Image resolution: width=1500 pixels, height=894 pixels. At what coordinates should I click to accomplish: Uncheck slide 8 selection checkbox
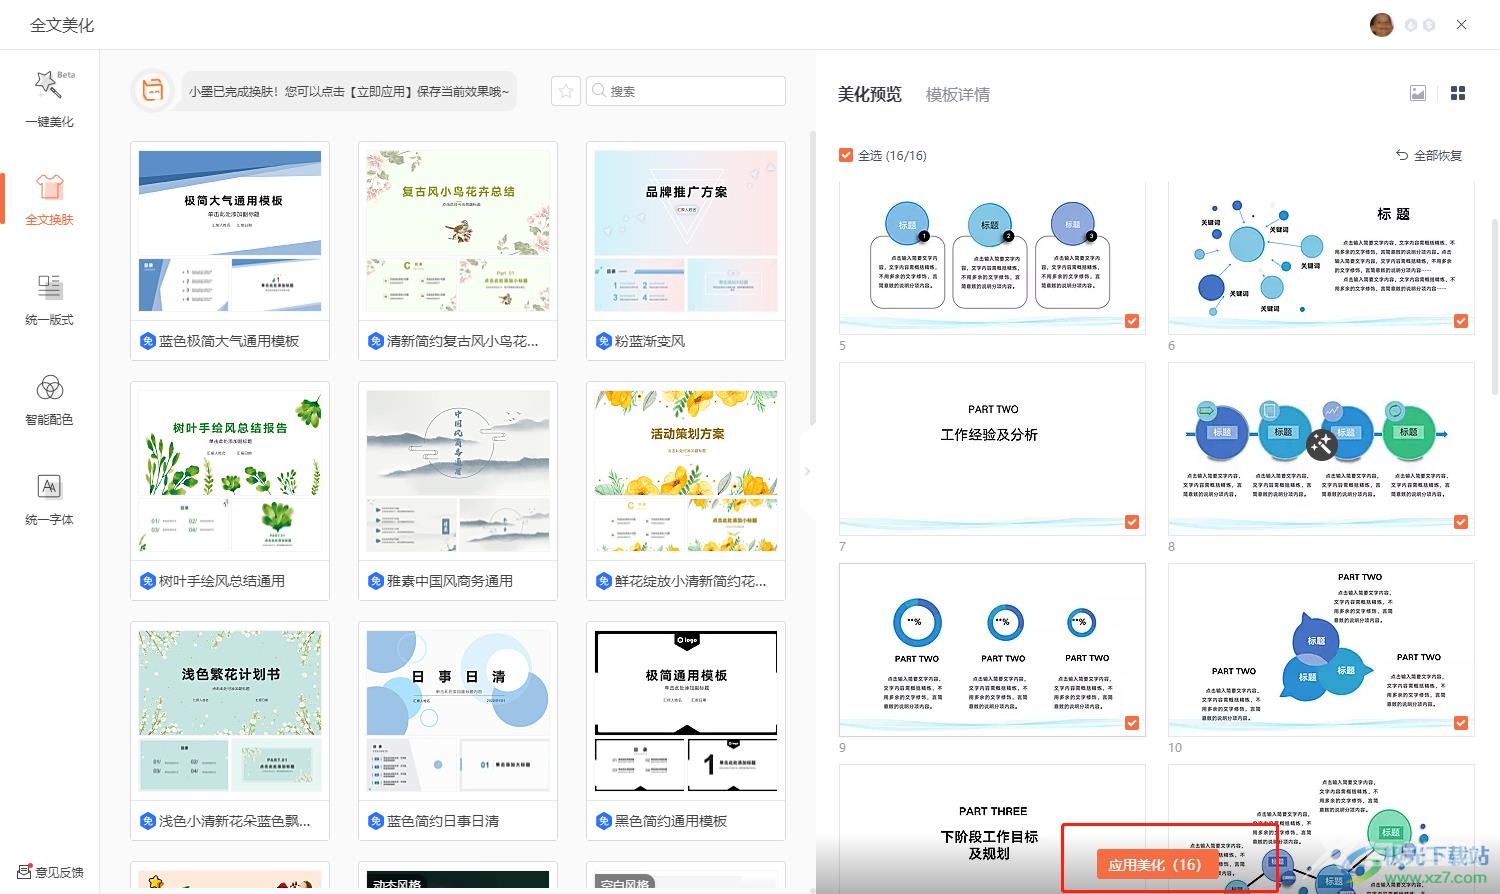tap(1461, 522)
